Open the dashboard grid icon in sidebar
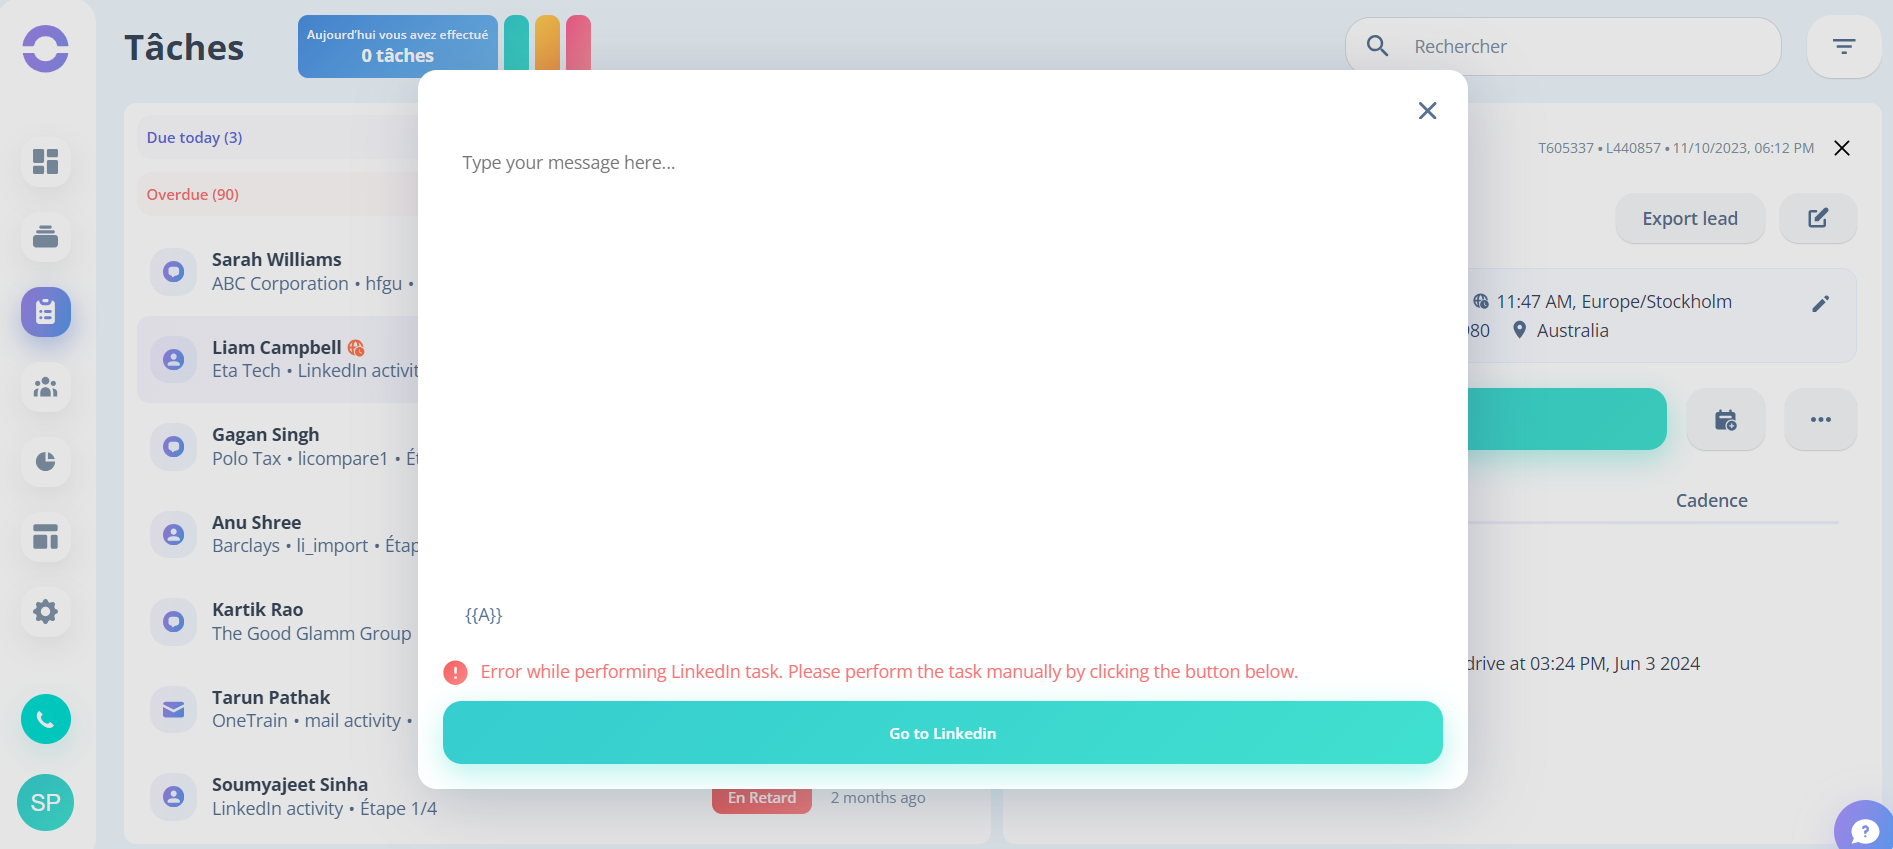 tap(46, 162)
